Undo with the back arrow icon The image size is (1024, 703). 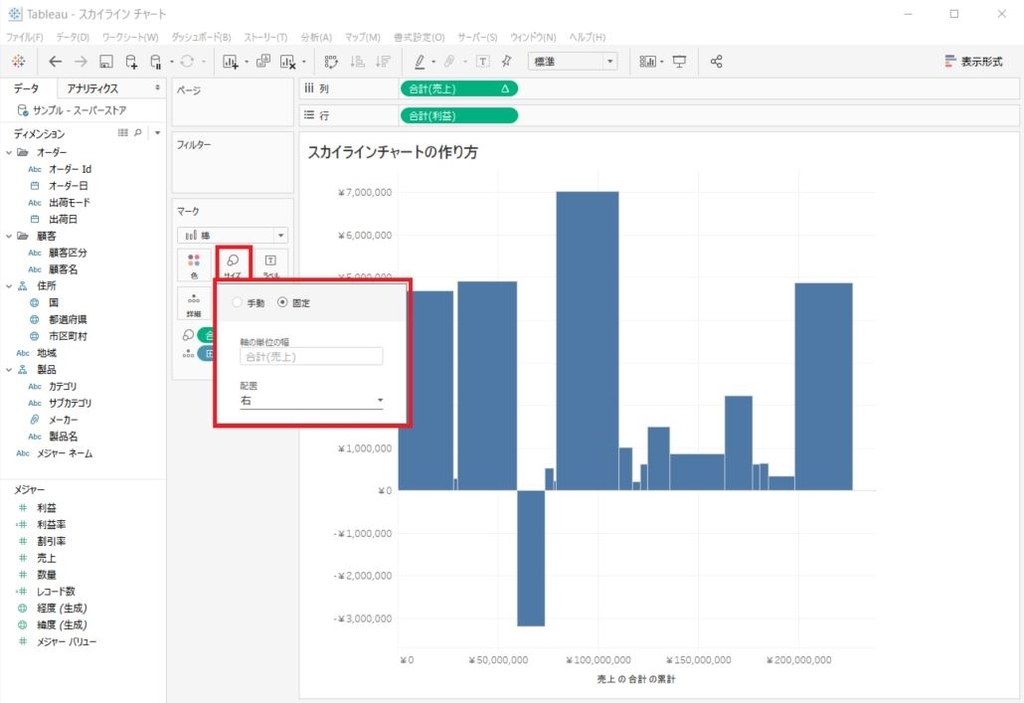pyautogui.click(x=56, y=61)
